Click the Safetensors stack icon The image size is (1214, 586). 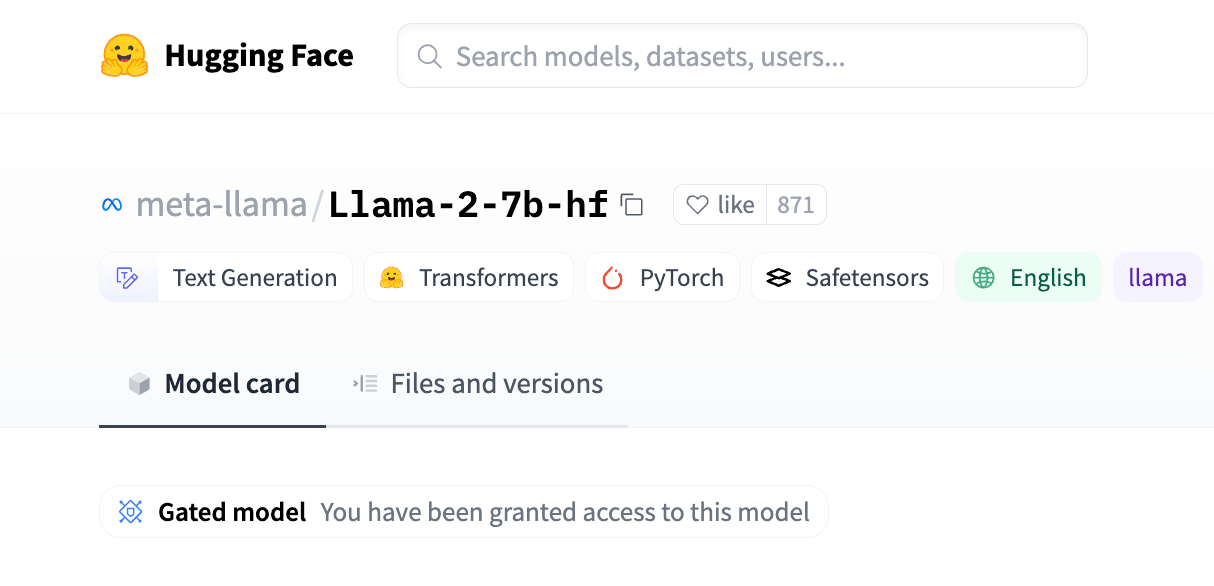coord(779,278)
